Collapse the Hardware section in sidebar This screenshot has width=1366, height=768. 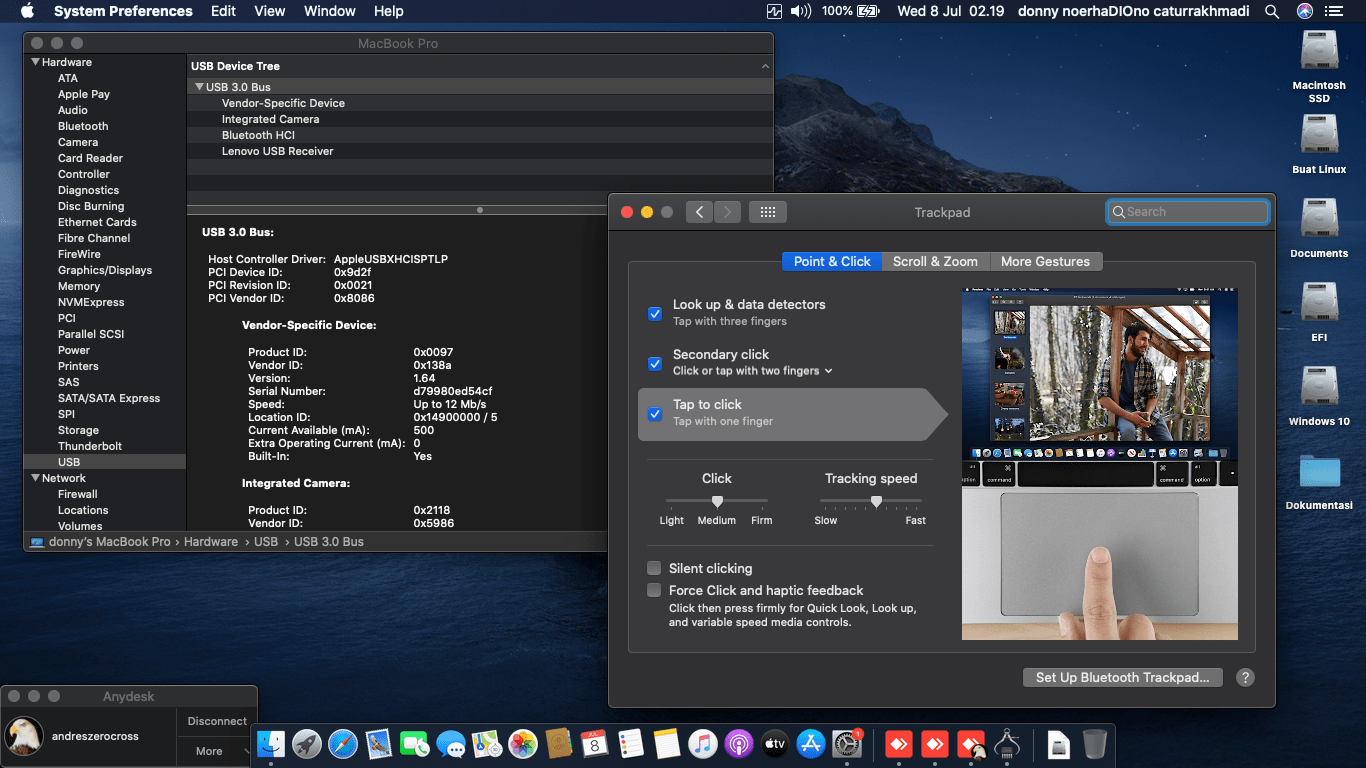tap(36, 62)
